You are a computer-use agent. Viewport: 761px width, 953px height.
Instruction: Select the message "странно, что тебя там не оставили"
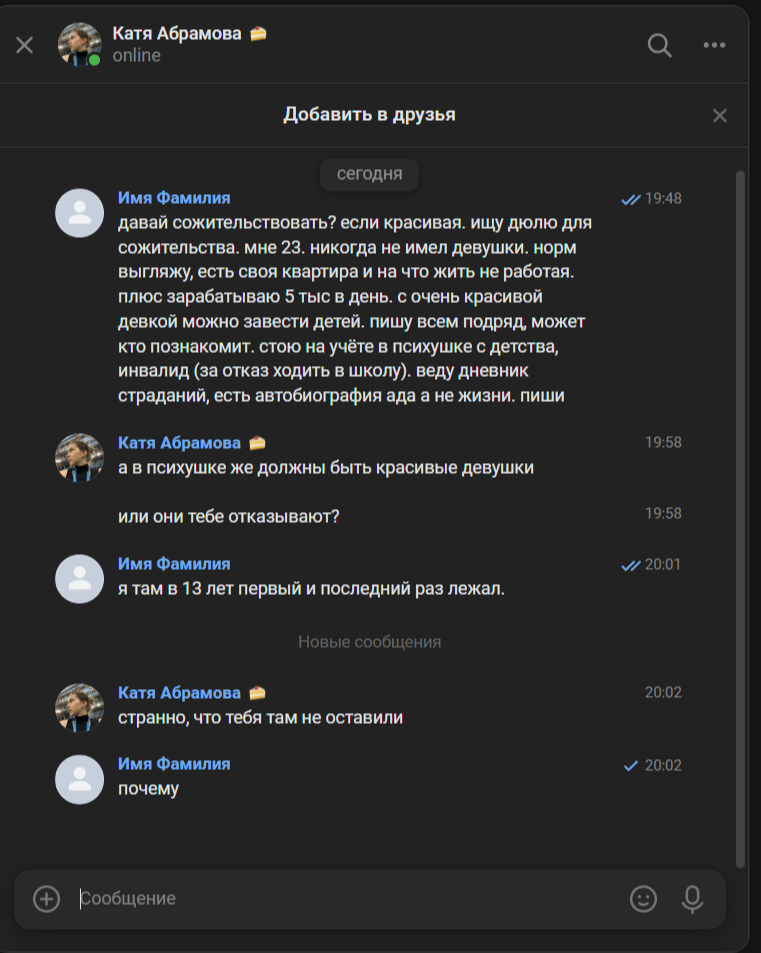260,717
